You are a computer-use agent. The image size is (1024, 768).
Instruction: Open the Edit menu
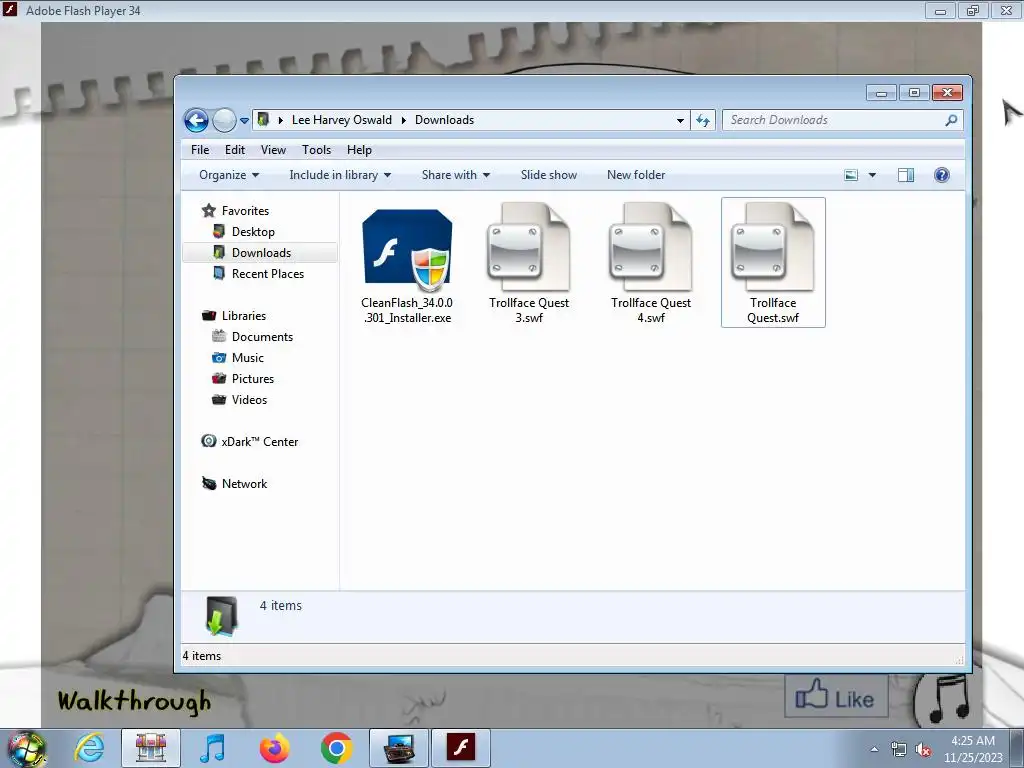coord(234,150)
